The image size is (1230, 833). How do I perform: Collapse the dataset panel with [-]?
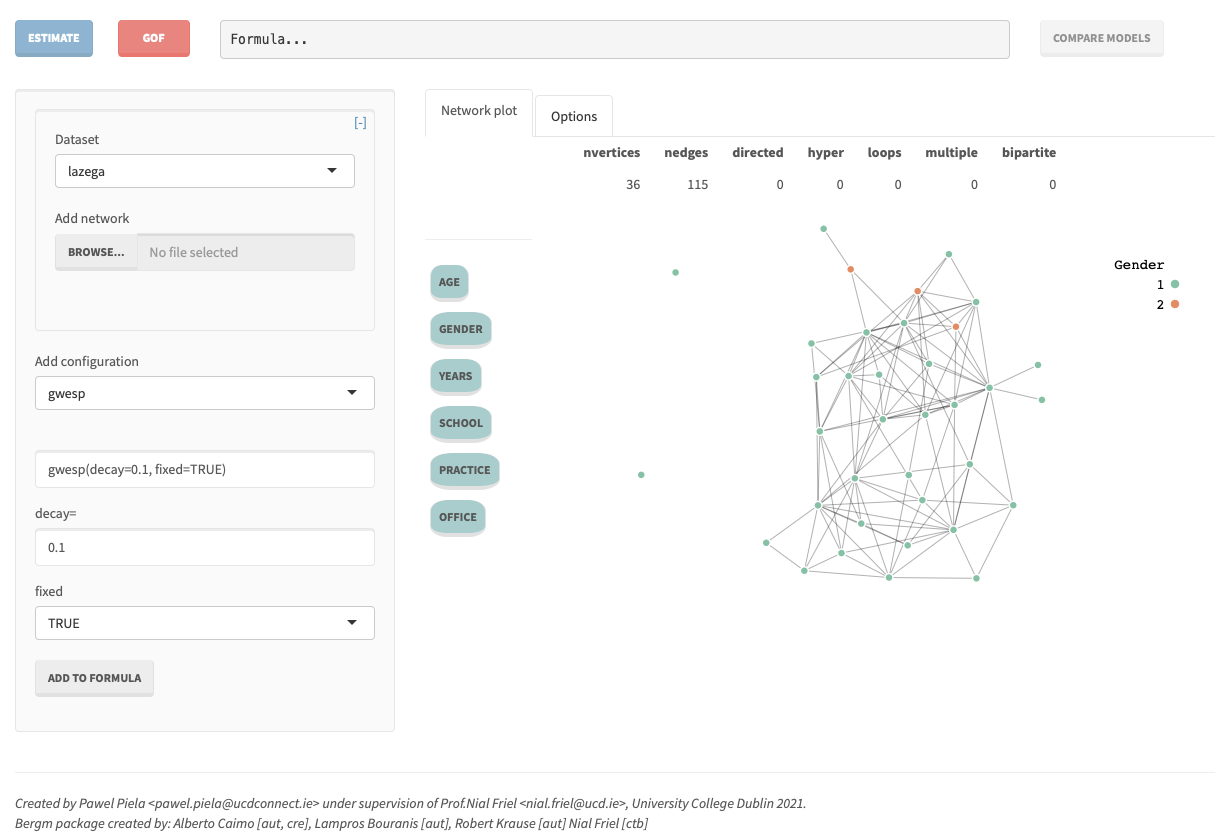click(x=360, y=123)
